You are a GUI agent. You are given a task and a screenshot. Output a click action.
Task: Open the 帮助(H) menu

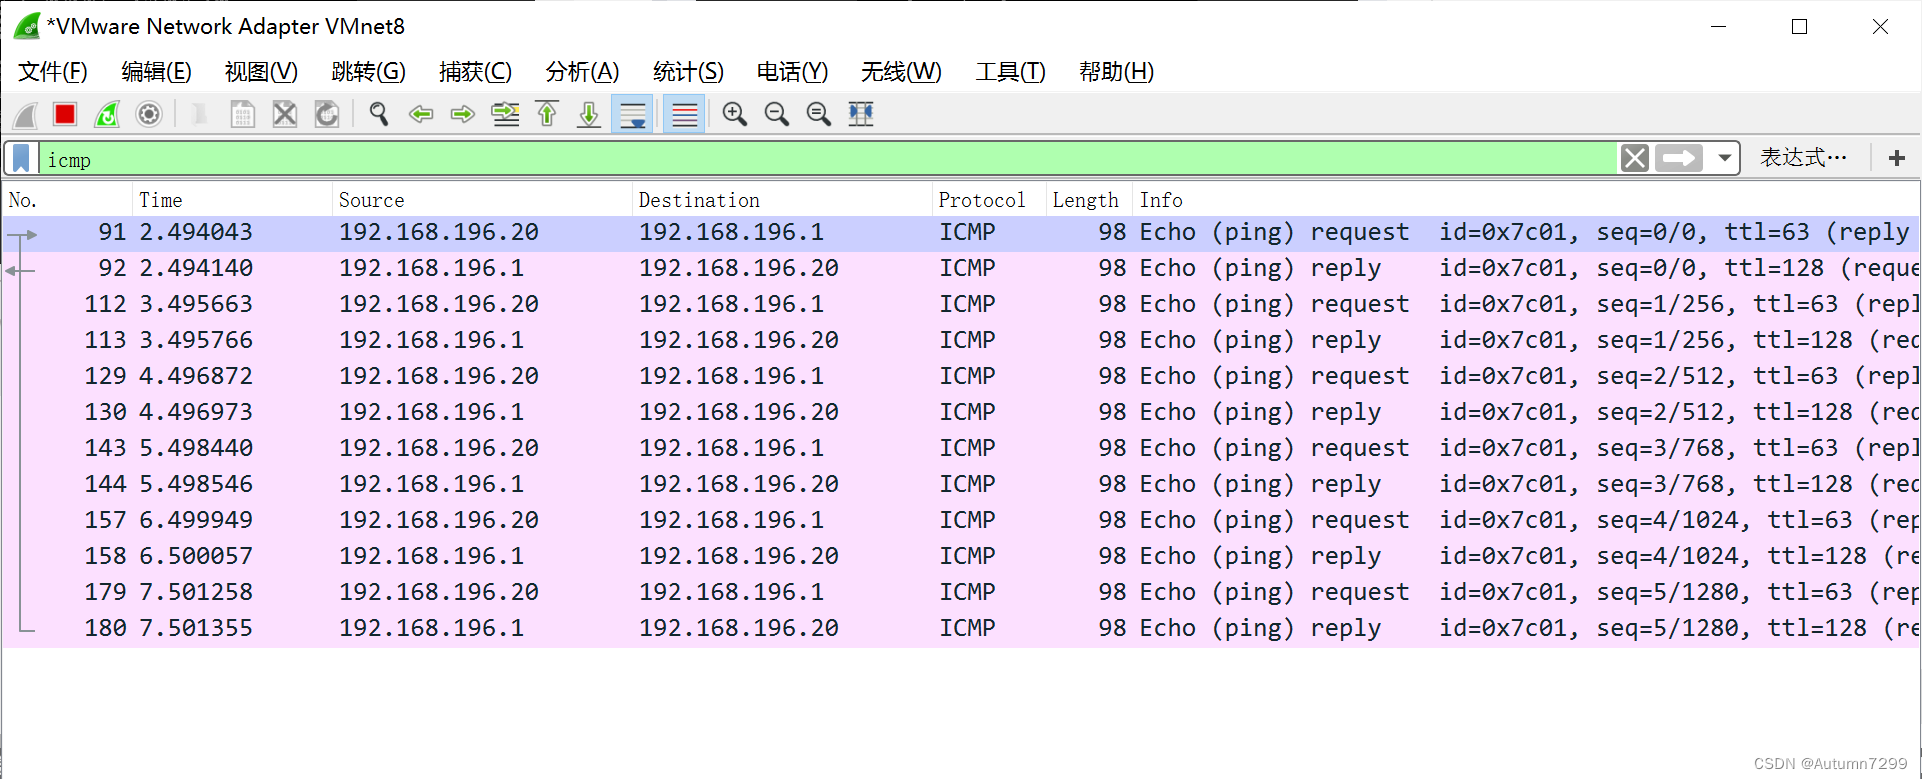point(1116,72)
